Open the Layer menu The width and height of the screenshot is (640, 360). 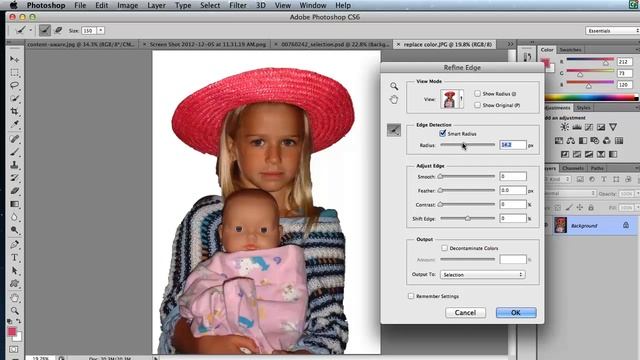156,5
